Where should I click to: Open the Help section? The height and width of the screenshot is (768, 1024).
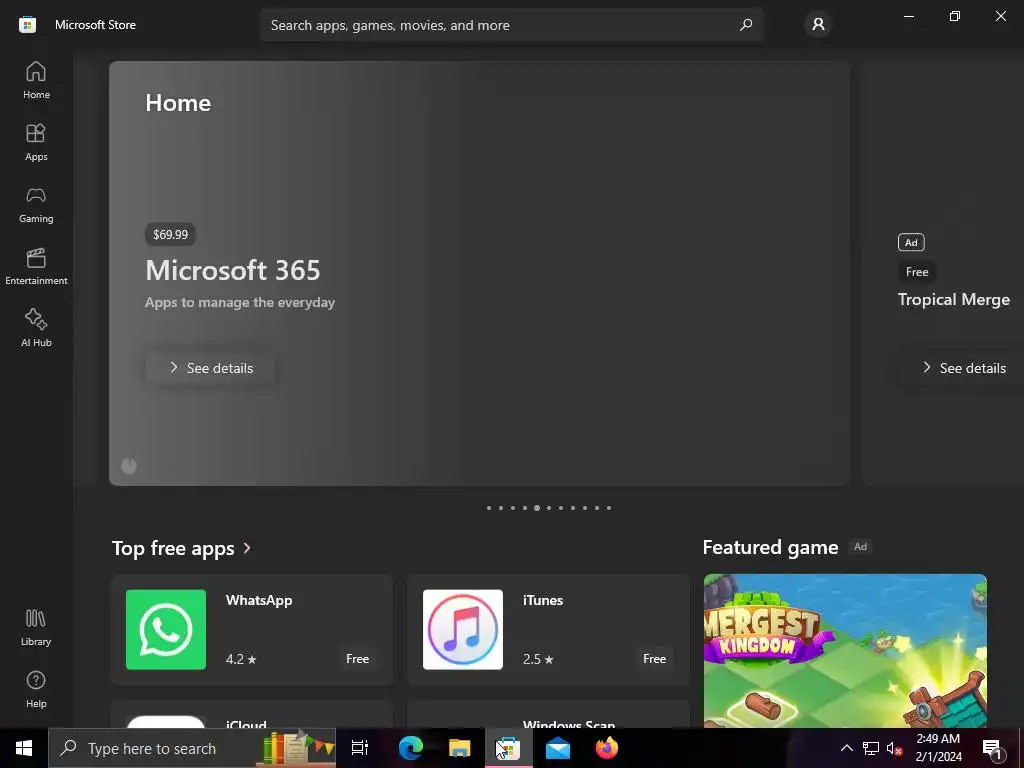(x=36, y=690)
